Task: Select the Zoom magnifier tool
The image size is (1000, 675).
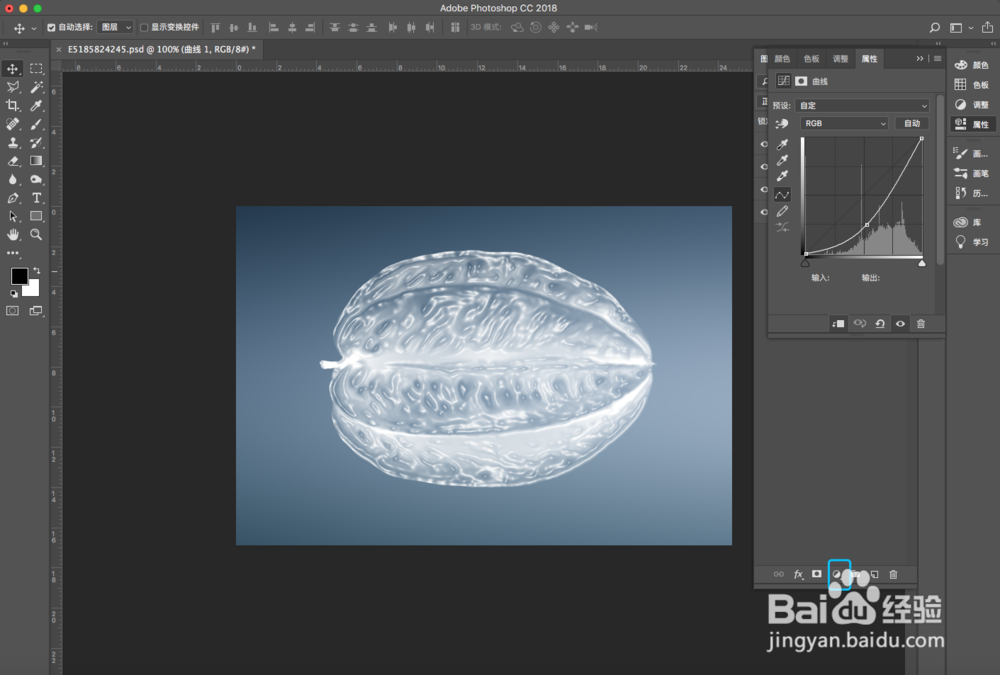Action: pyautogui.click(x=36, y=235)
